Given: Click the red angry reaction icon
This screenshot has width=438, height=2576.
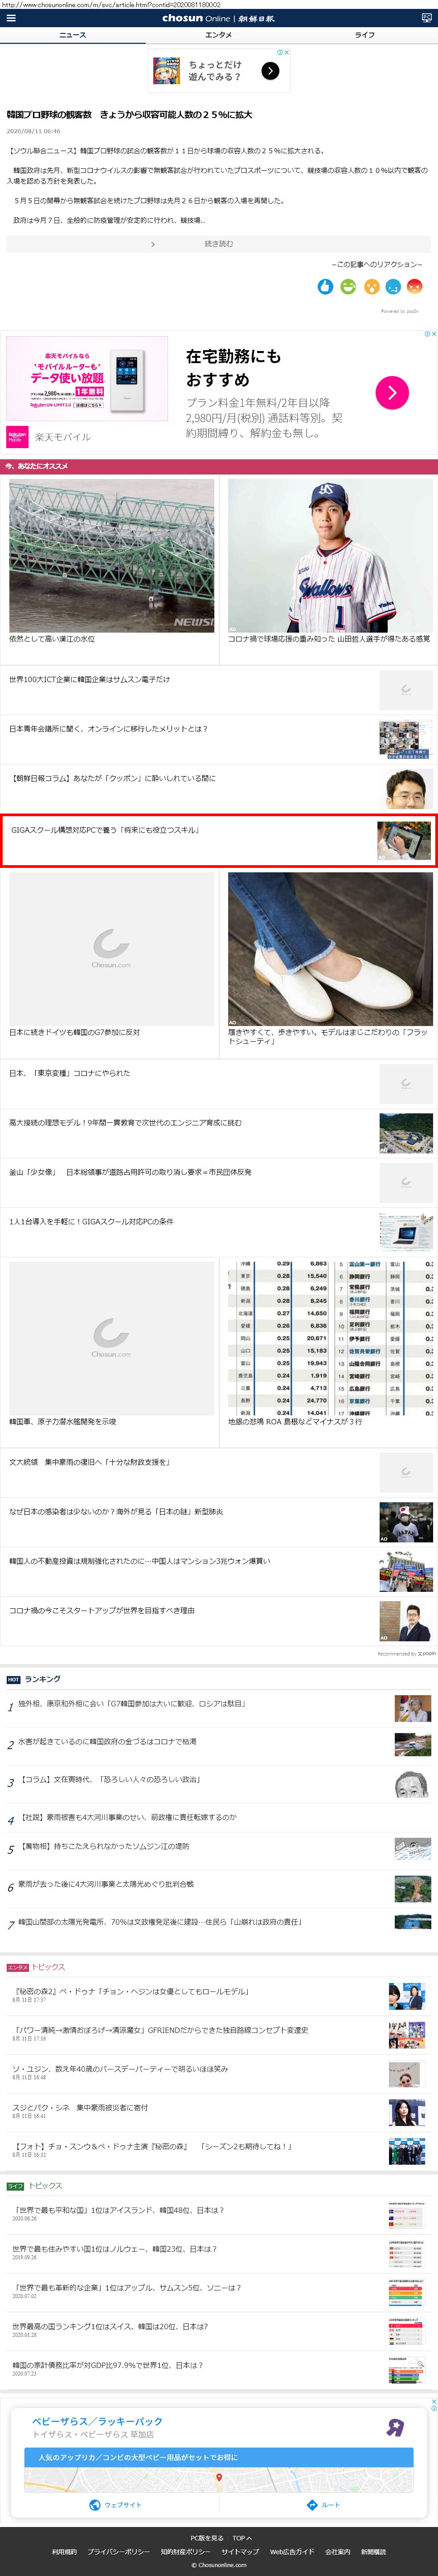Looking at the screenshot, I should coord(414,287).
